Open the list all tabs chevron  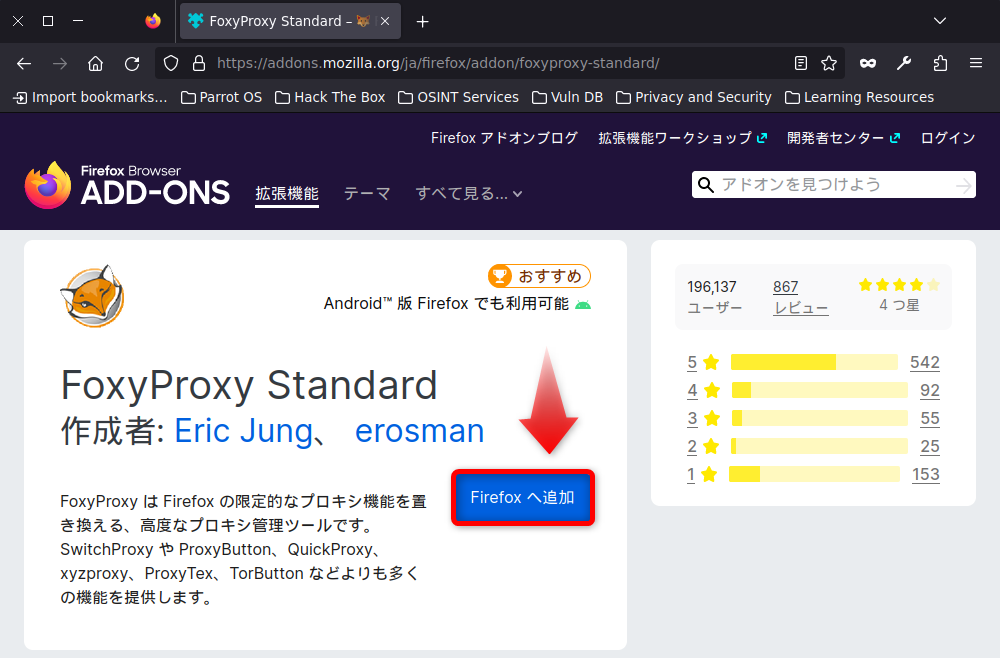[x=940, y=21]
